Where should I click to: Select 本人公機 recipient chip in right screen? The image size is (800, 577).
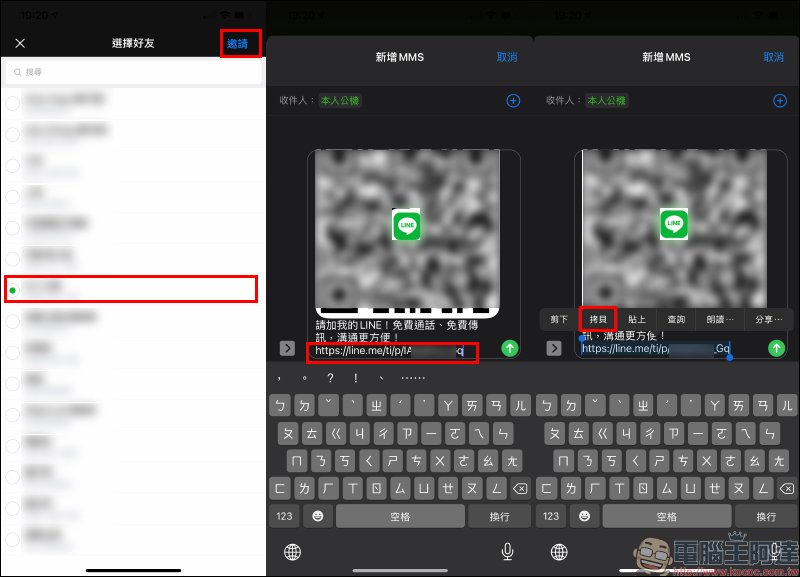606,101
